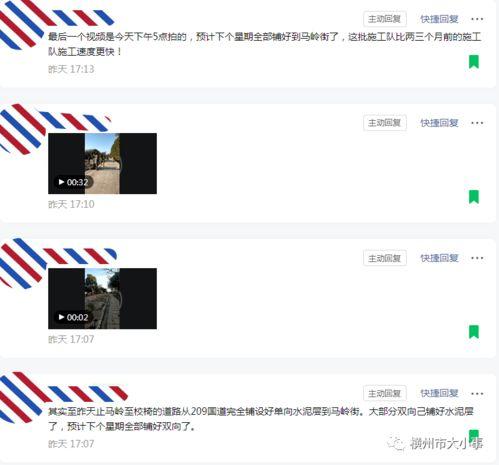Click 主动回复 on the 00:02 video message
Viewport: 499px width, 465px height.
click(x=385, y=258)
